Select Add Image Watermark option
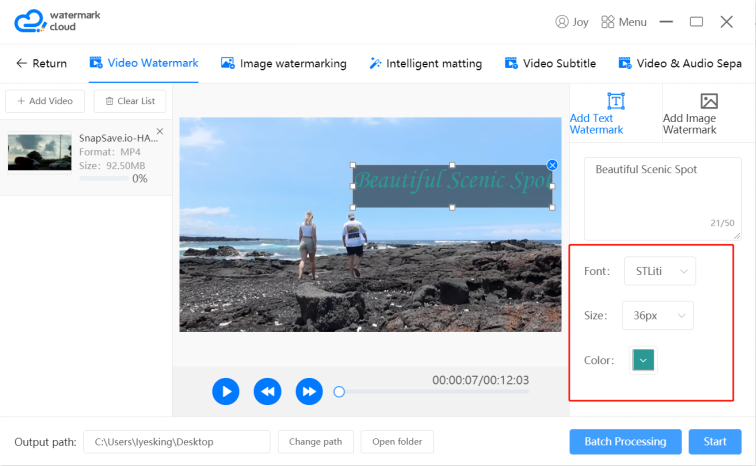This screenshot has width=756, height=466. pyautogui.click(x=709, y=114)
